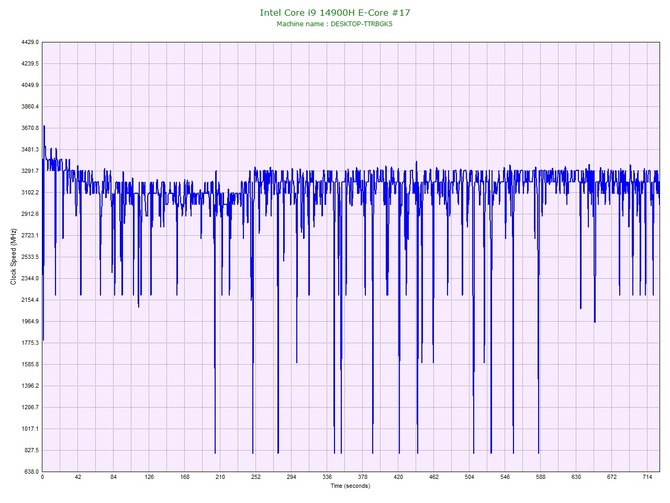Screen dimensions: 670x503
Task: Click the 2912.6 y-axis value
Action: click(x=30, y=214)
